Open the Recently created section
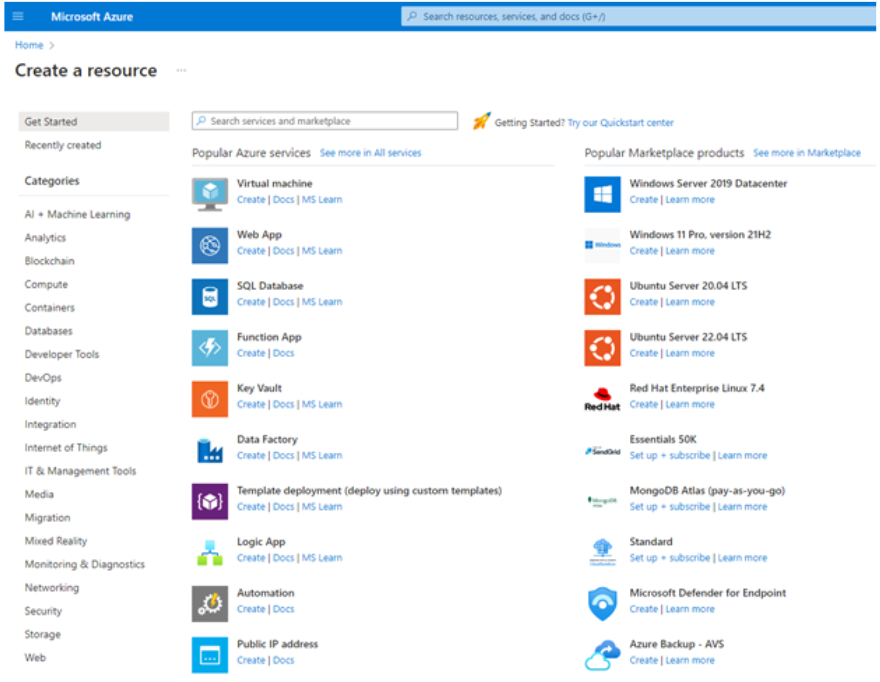The width and height of the screenshot is (880, 682). coord(63,145)
